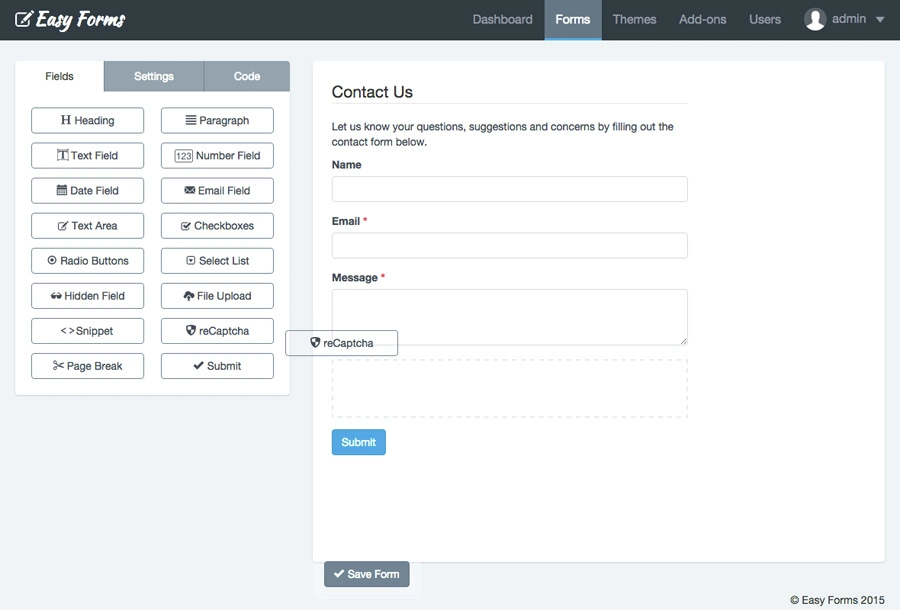Click the Heading field button
Screen dimensions: 900x610
(87, 121)
